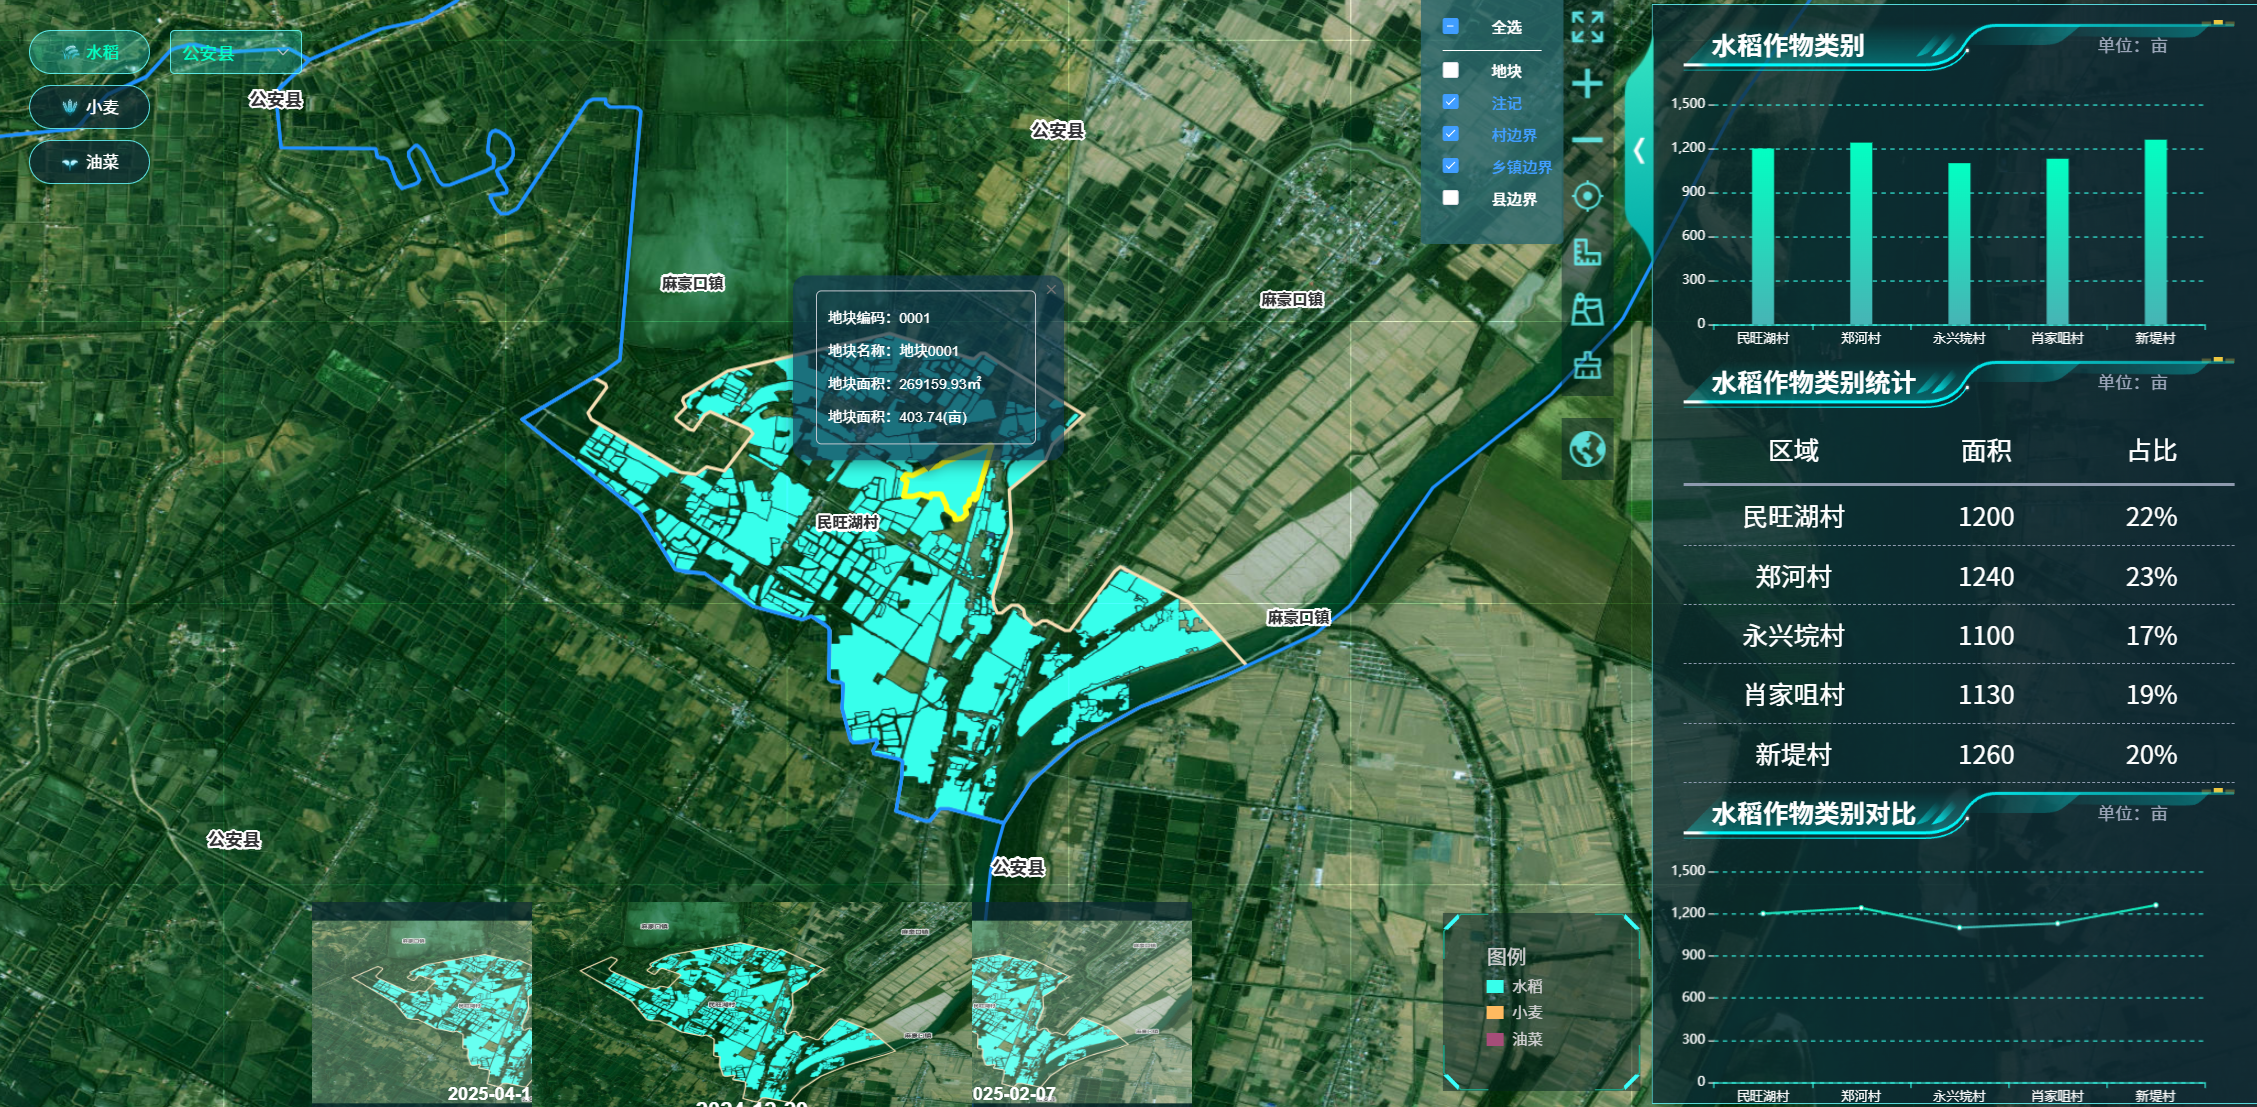Select the 小麦 crop tab

pos(90,107)
